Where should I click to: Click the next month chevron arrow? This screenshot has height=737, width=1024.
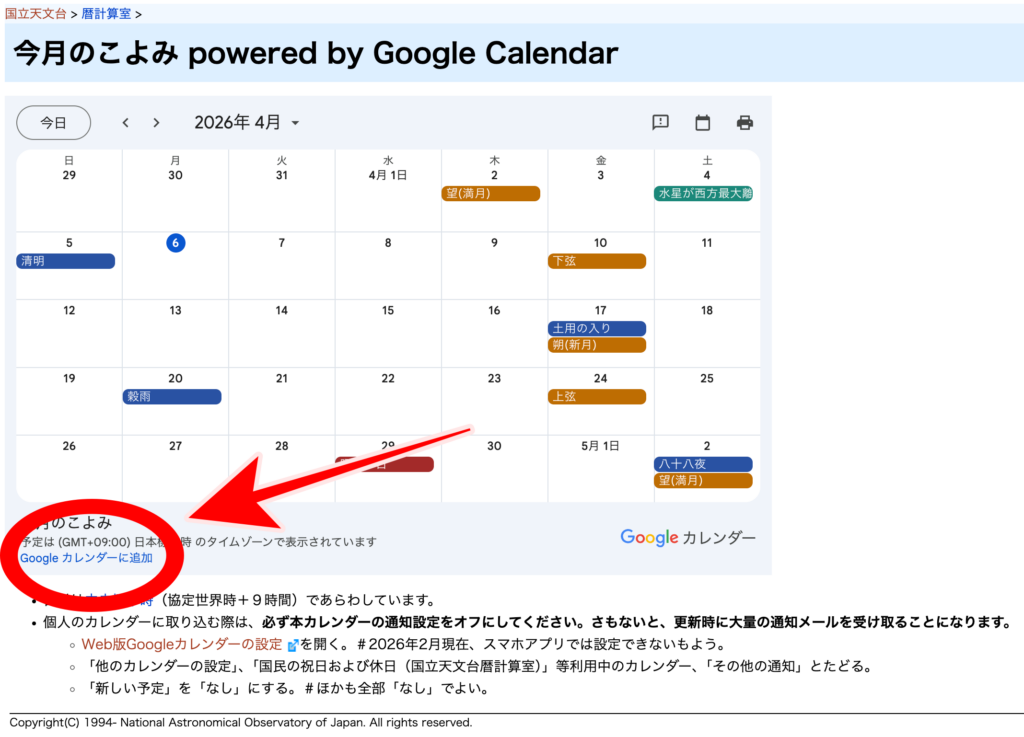[x=156, y=123]
